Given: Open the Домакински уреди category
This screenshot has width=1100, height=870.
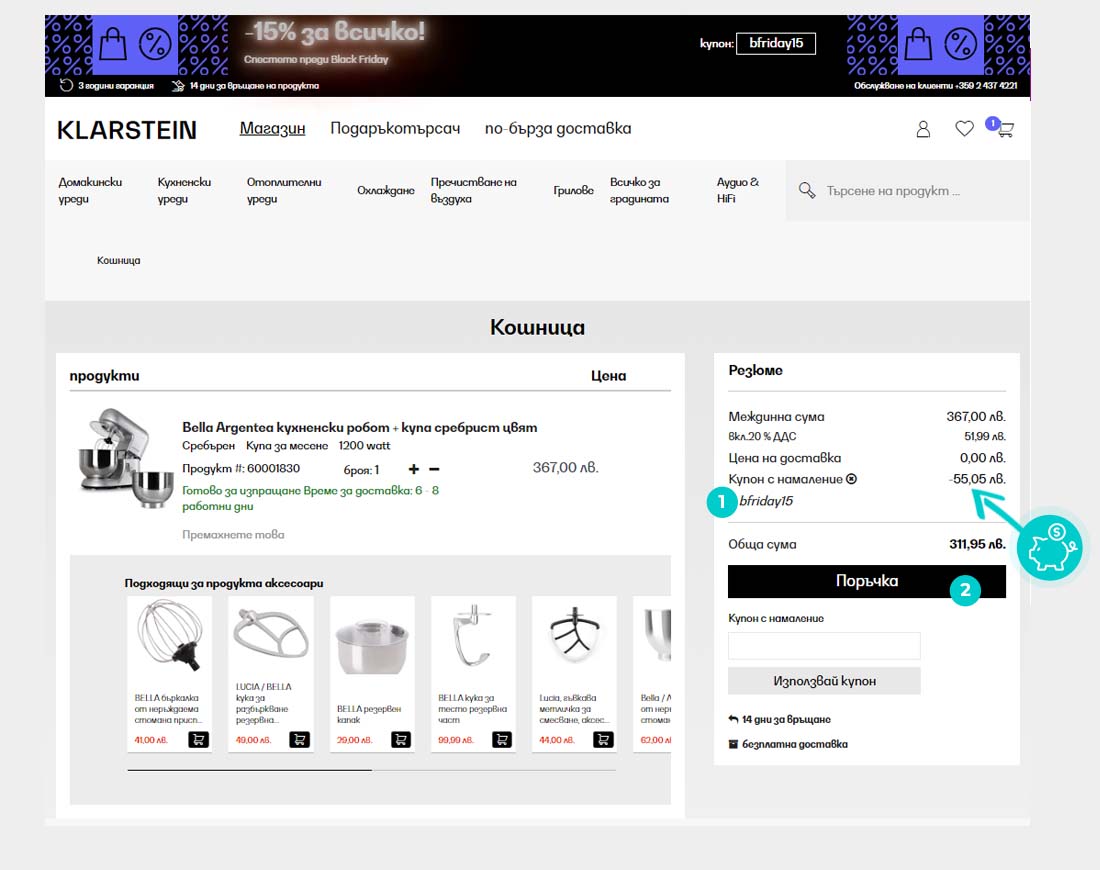Looking at the screenshot, I should (x=90, y=190).
